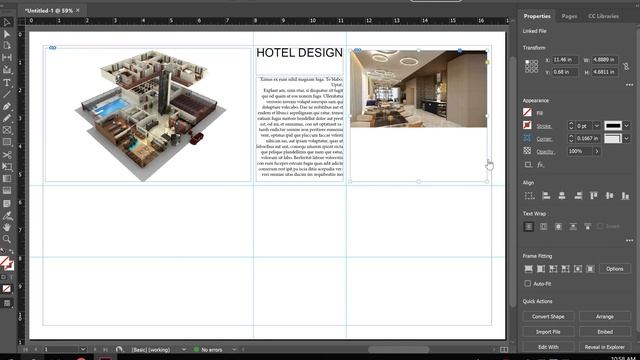Image resolution: width=640 pixels, height=360 pixels.
Task: Click Align Top Edges icon
Action: tap(594, 196)
